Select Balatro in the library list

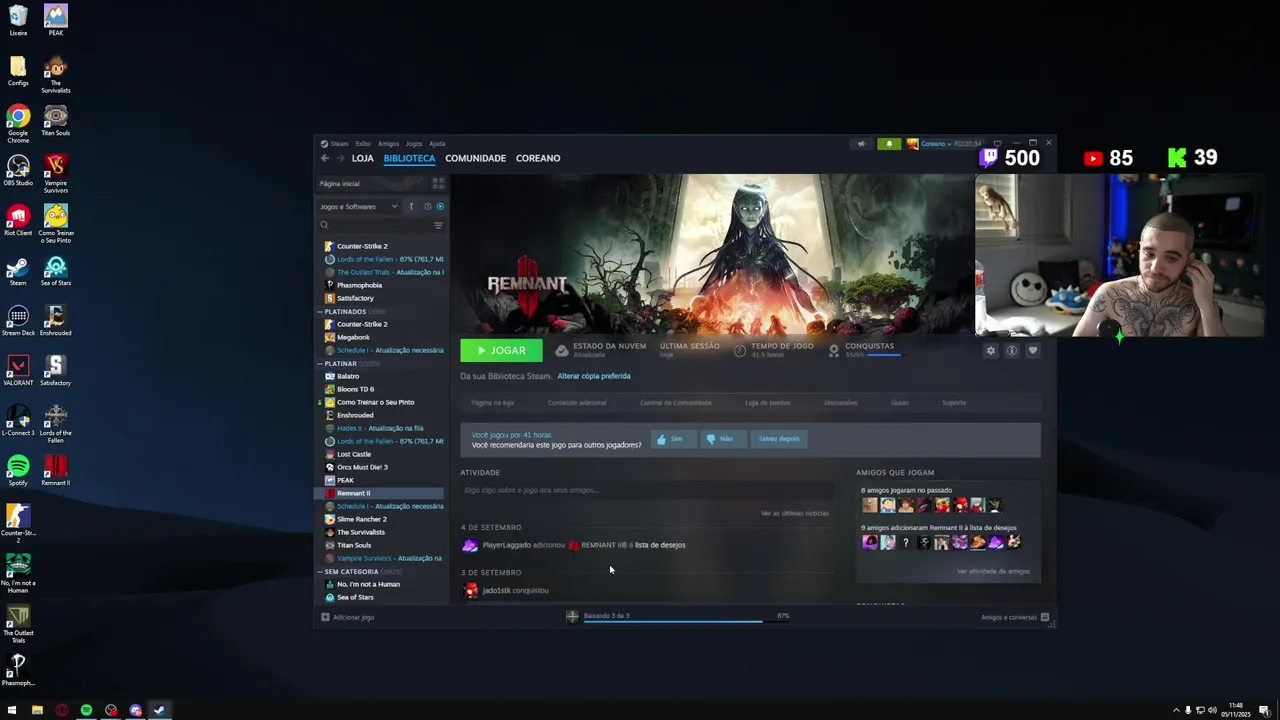pyautogui.click(x=348, y=376)
